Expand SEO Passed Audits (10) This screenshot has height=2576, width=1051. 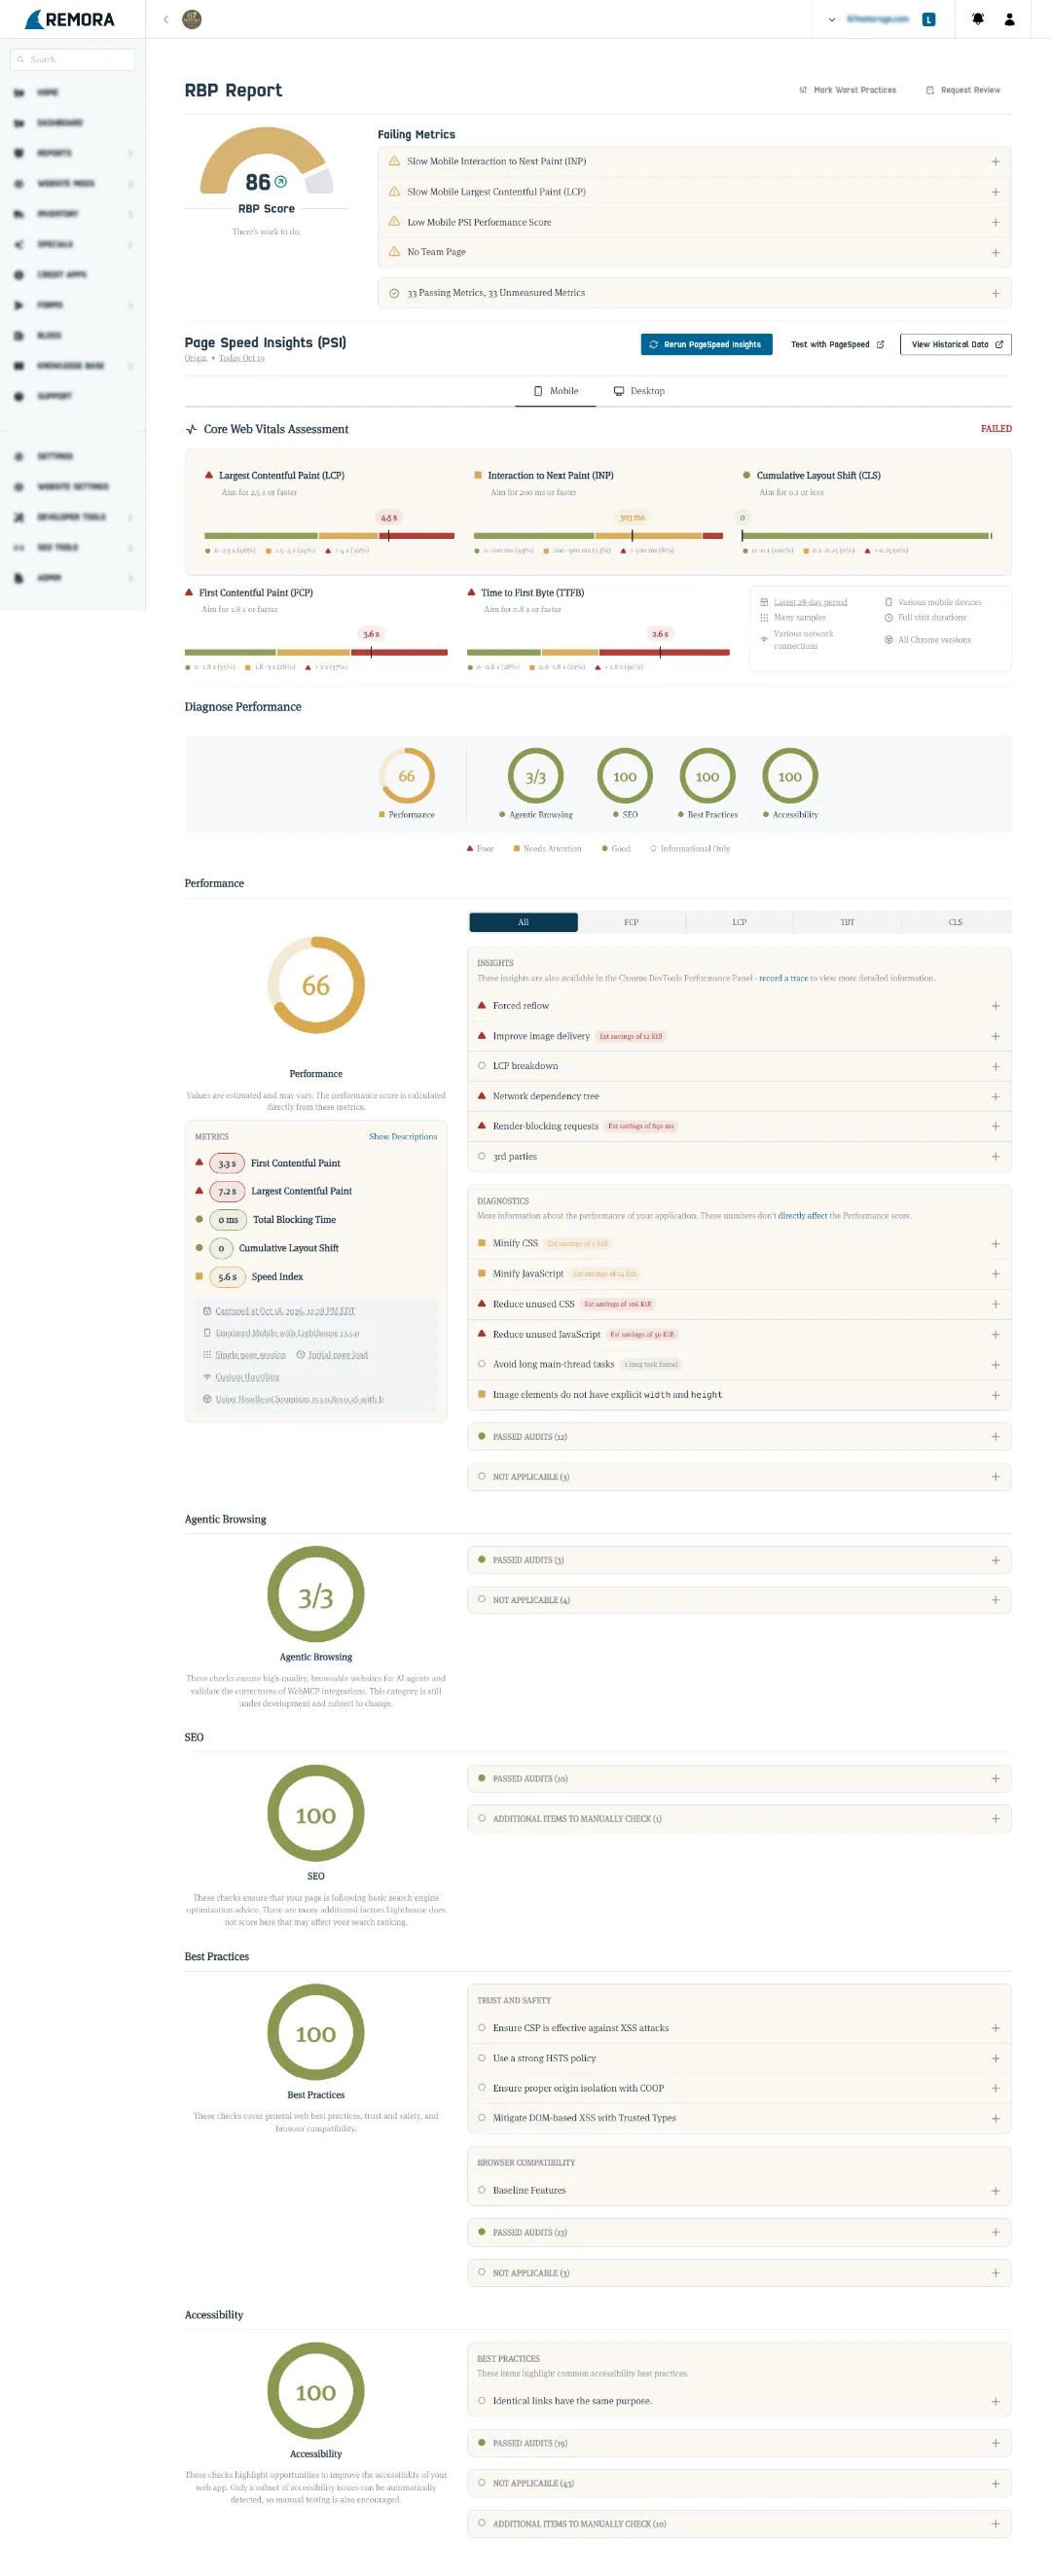pyautogui.click(x=739, y=1779)
